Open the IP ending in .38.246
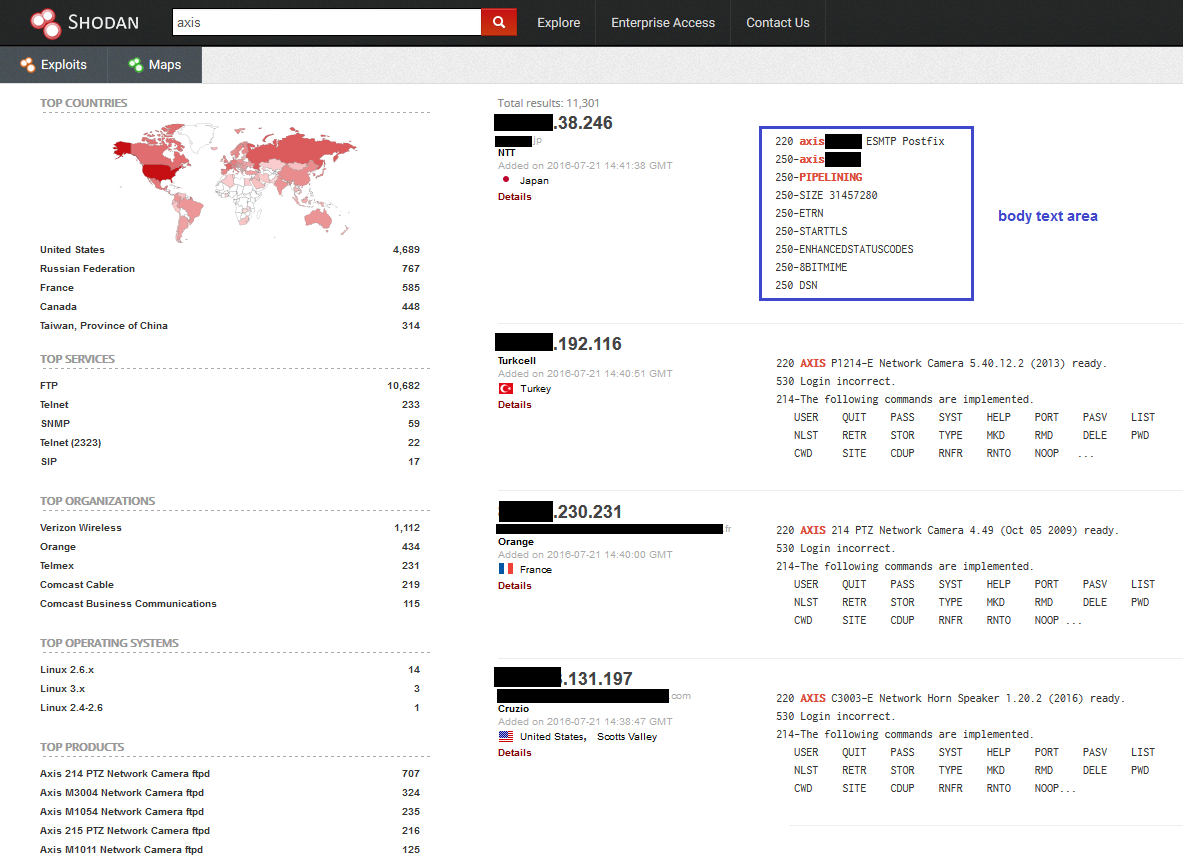The height and width of the screenshot is (861, 1183). 553,122
